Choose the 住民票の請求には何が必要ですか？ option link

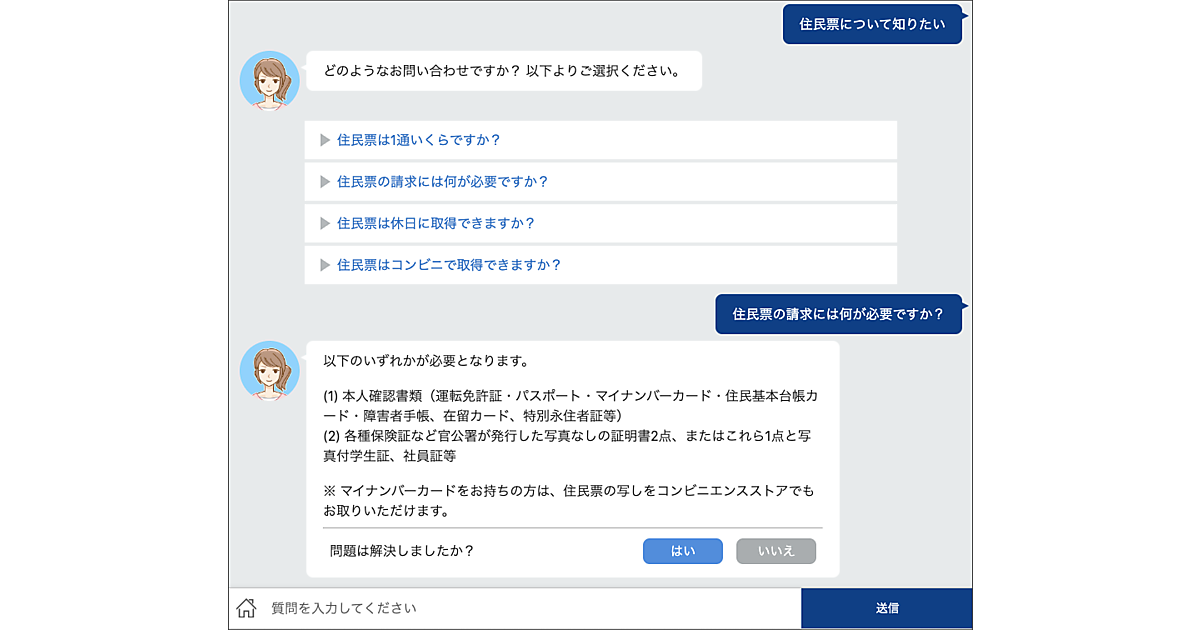coord(443,182)
